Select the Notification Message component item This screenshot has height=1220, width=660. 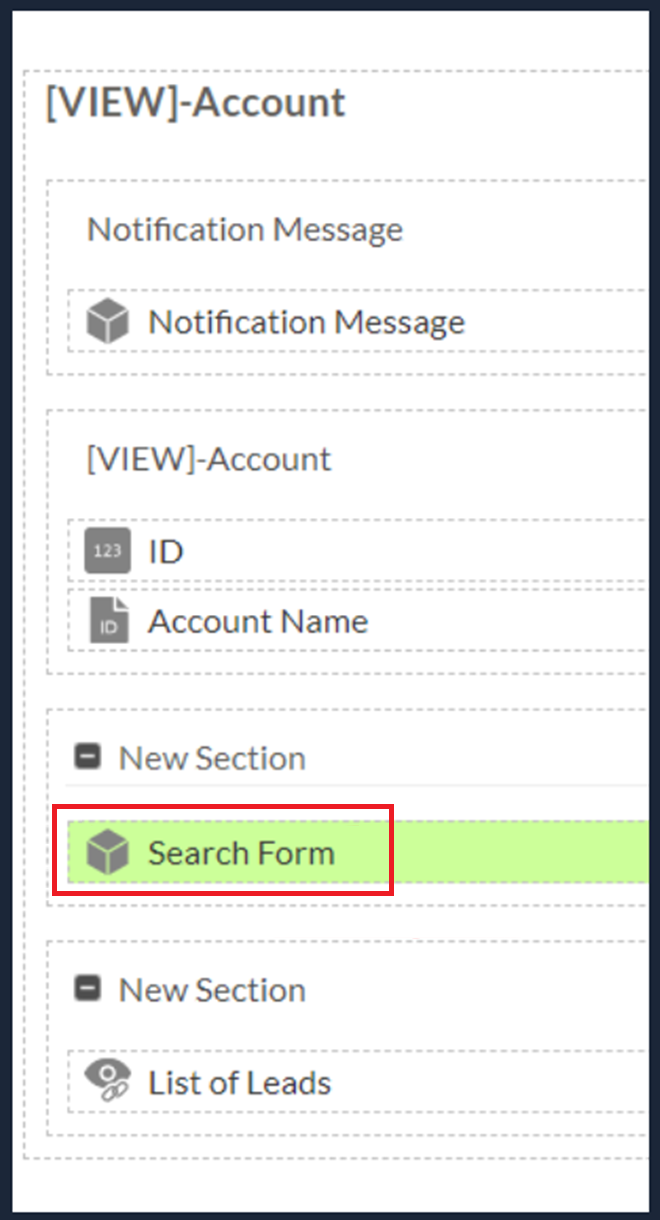(x=306, y=323)
